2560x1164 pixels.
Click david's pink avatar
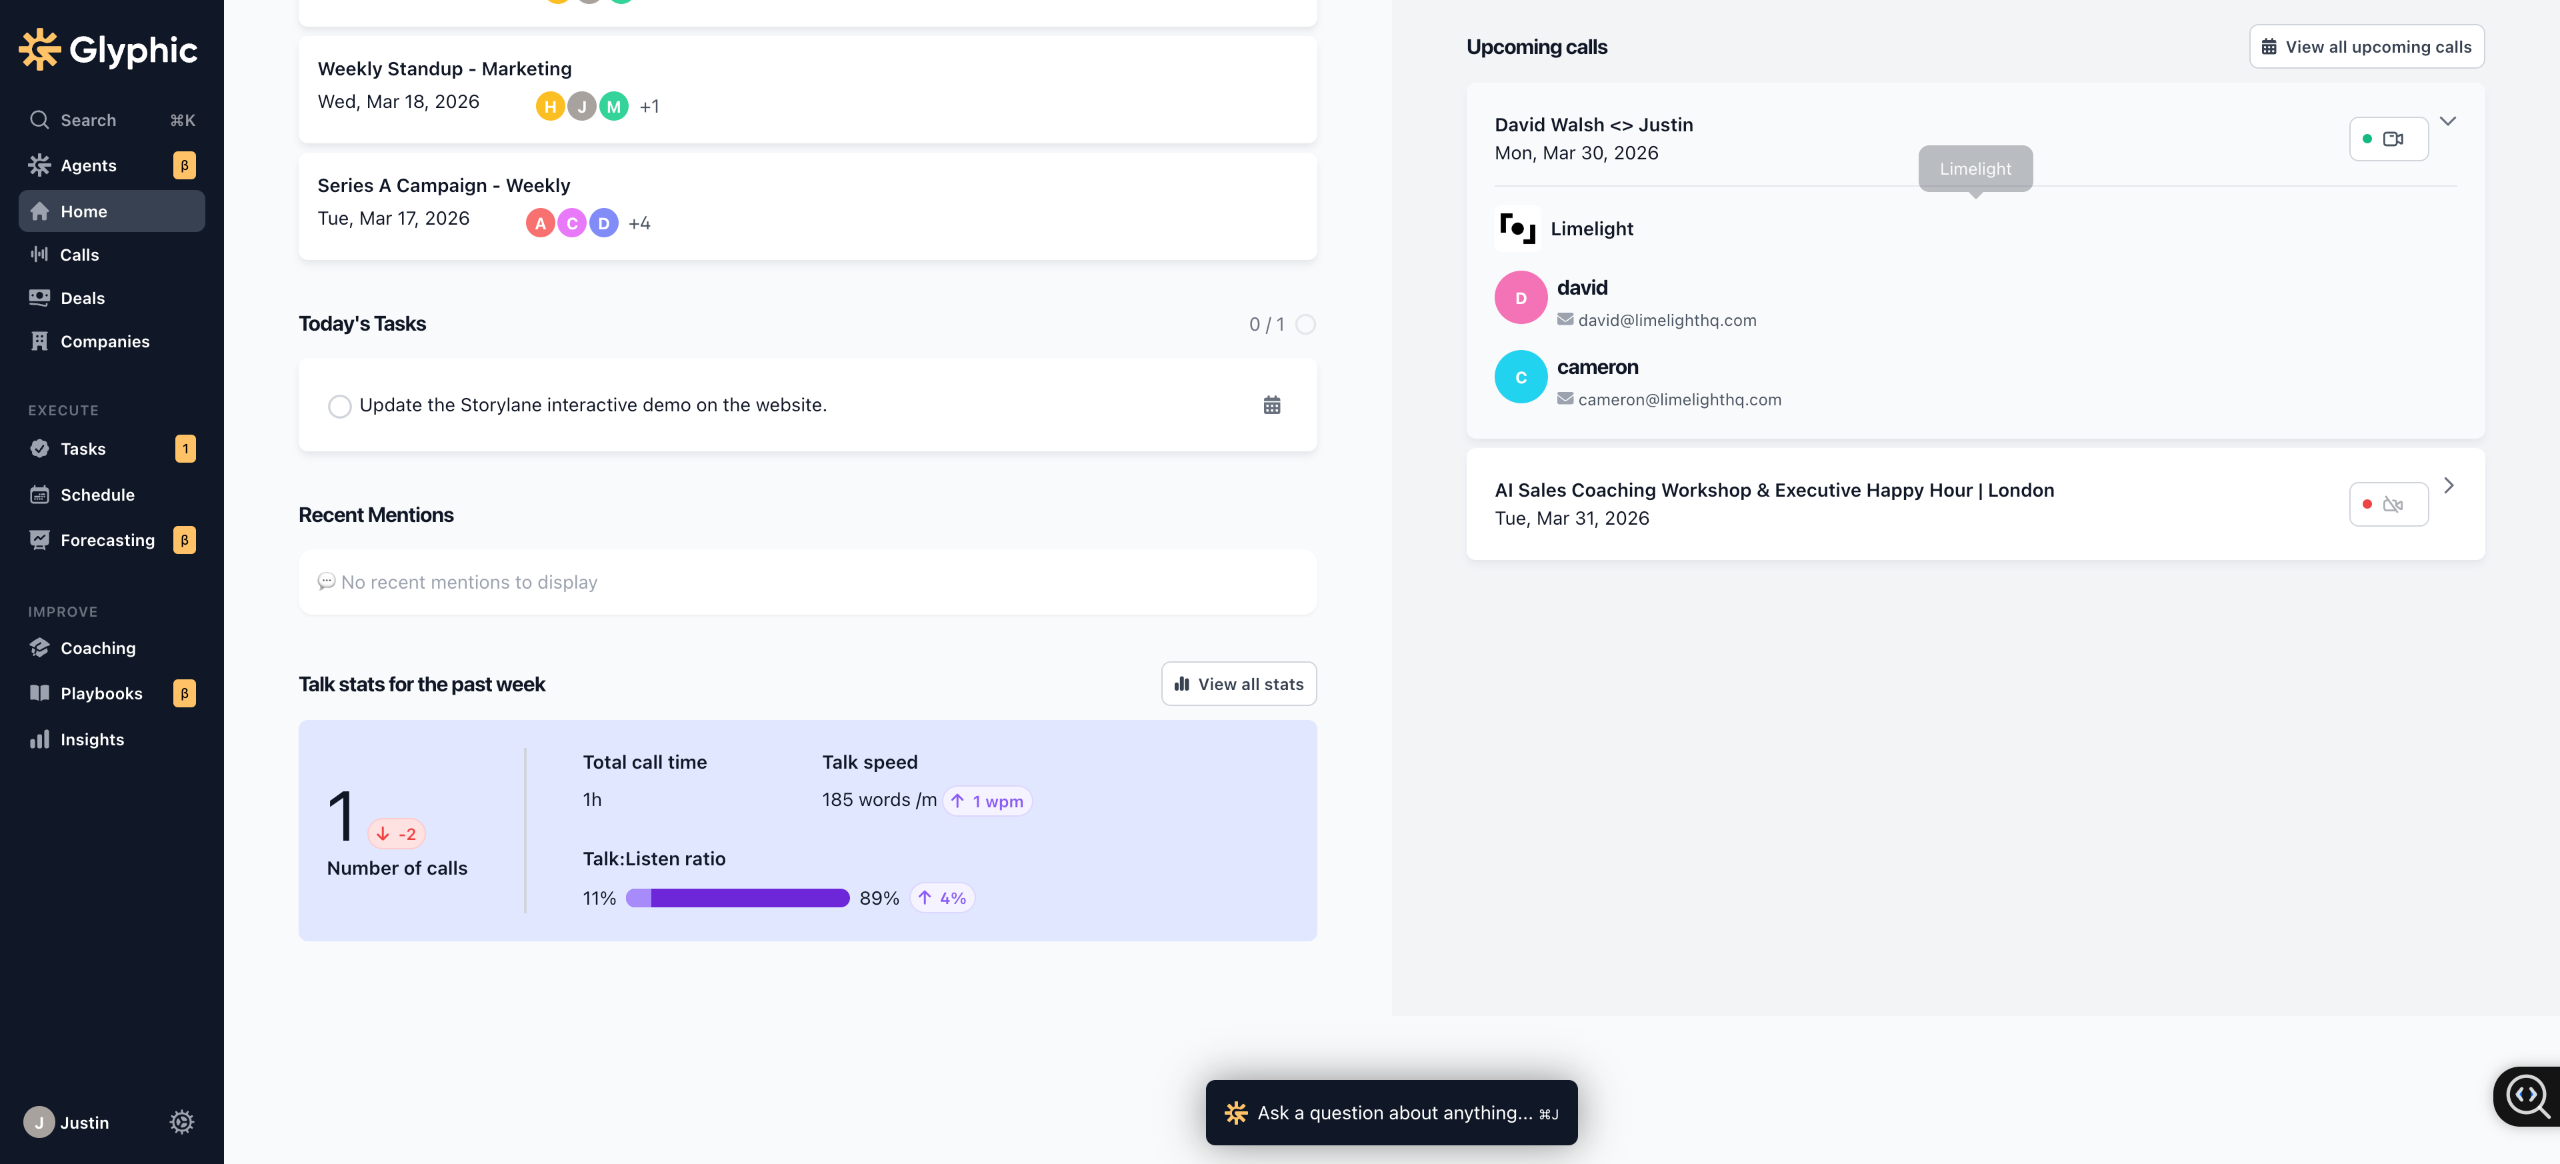1520,298
